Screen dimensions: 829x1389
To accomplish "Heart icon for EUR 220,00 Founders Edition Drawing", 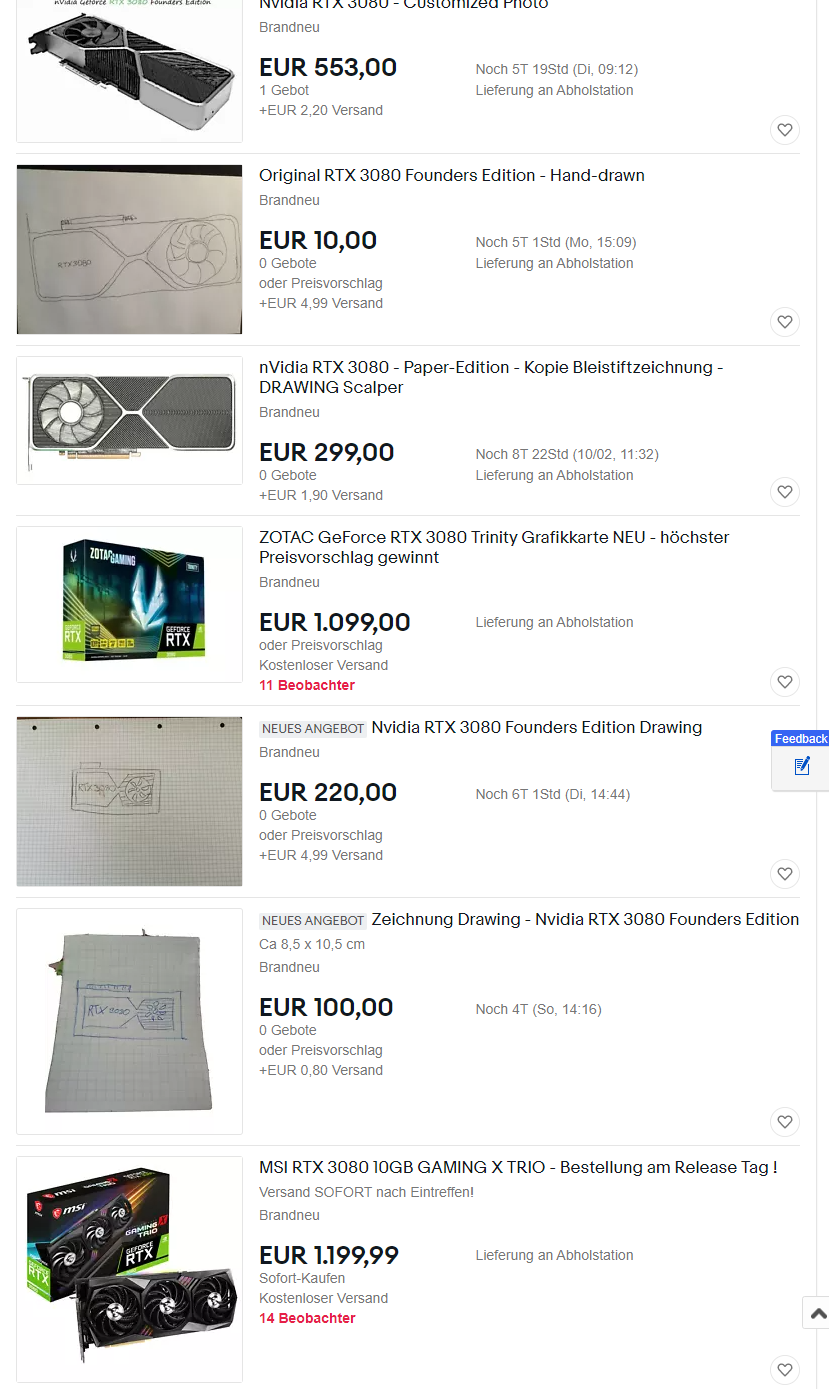I will 785,874.
